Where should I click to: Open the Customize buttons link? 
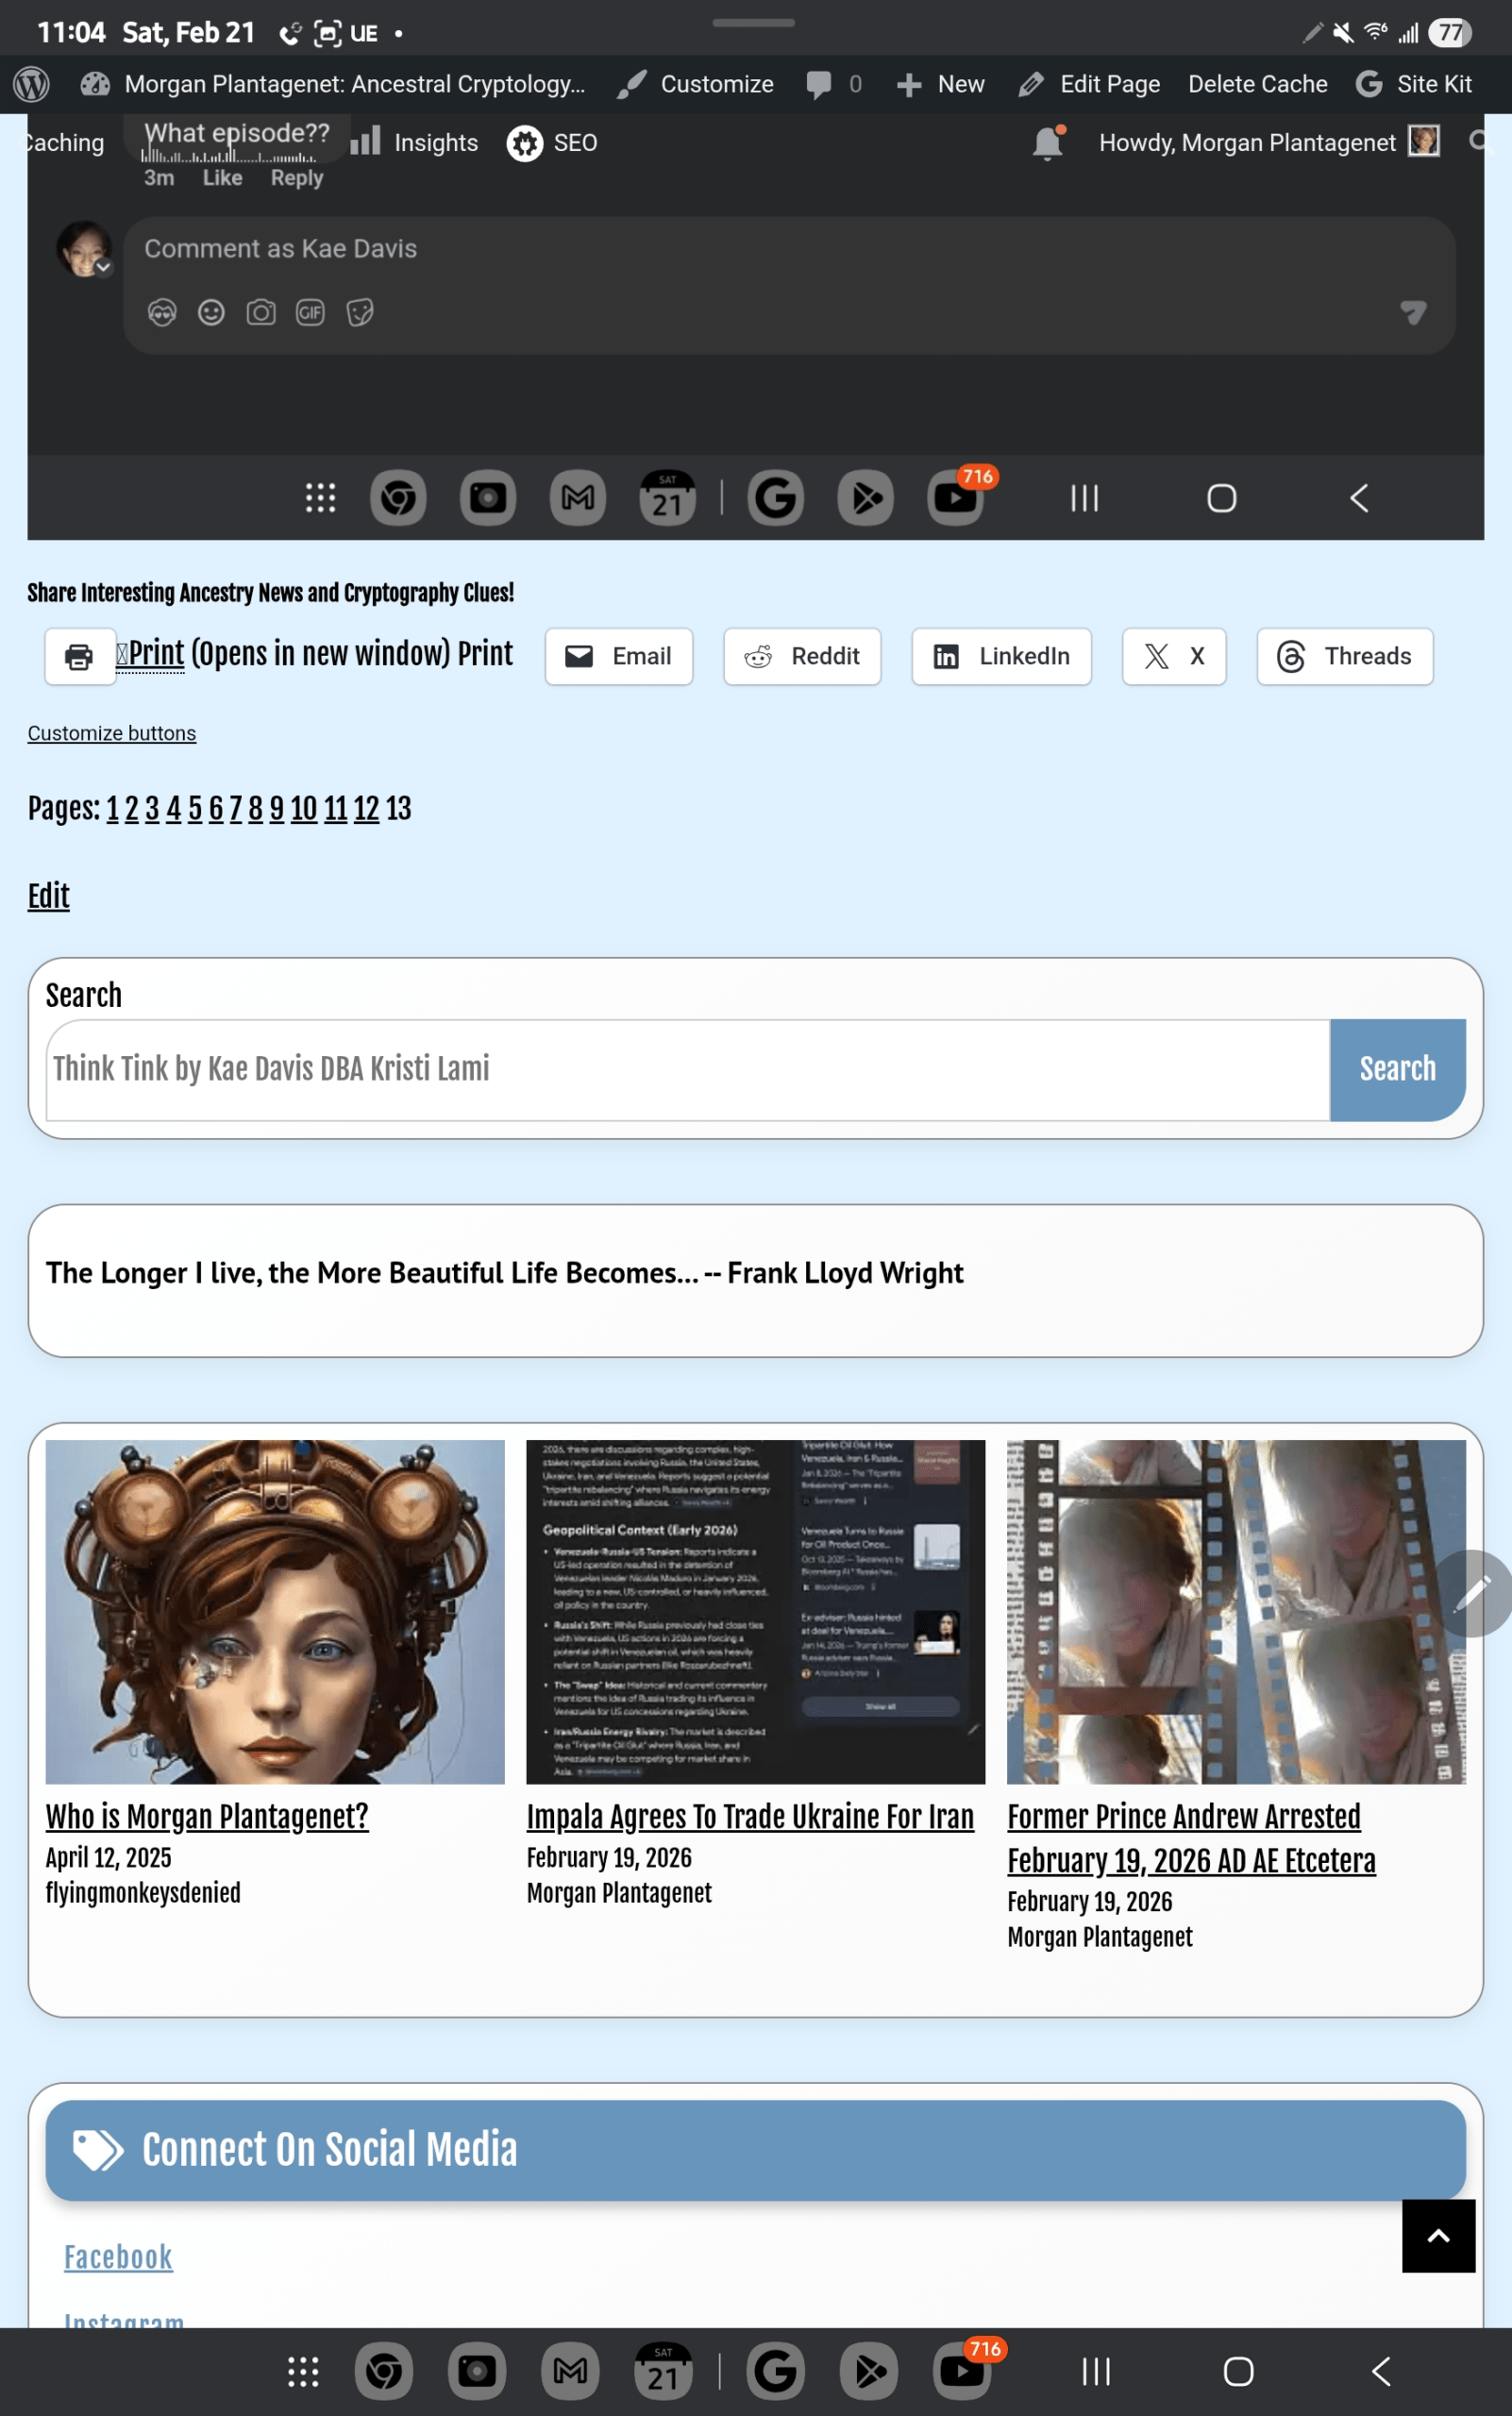click(112, 733)
